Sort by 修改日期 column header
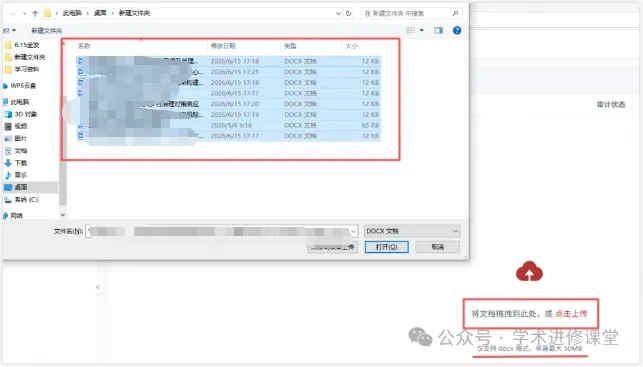Image resolution: width=643 pixels, height=367 pixels. point(223,46)
